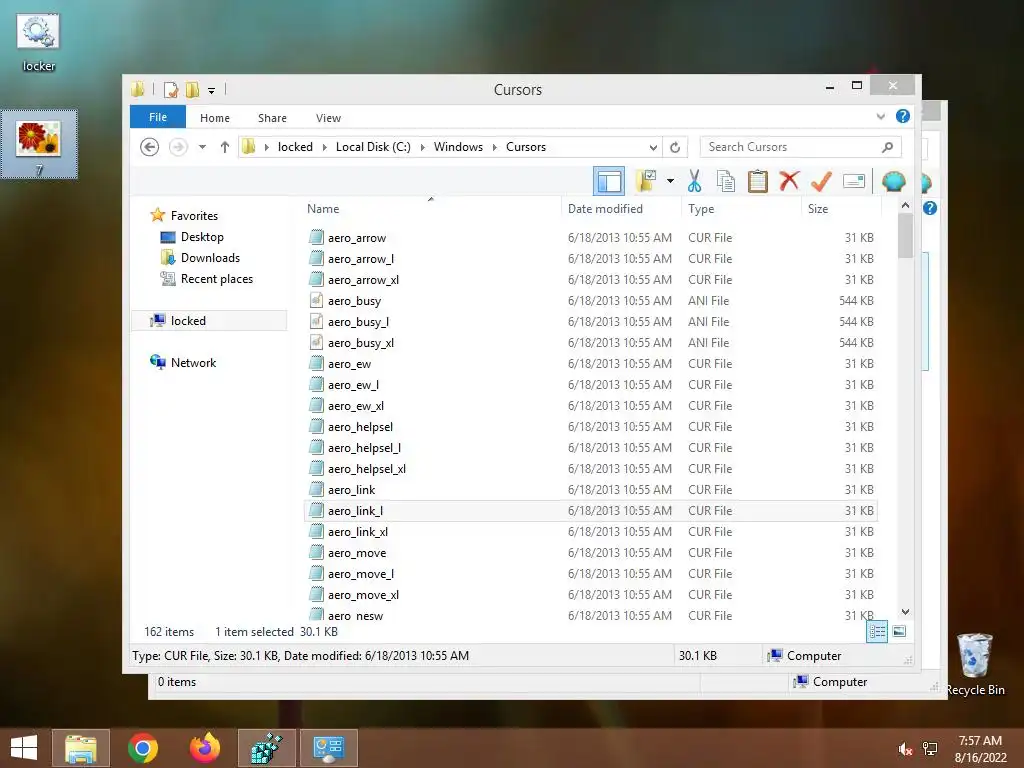
Task: Click the Cut scissors toolbar icon
Action: point(694,182)
